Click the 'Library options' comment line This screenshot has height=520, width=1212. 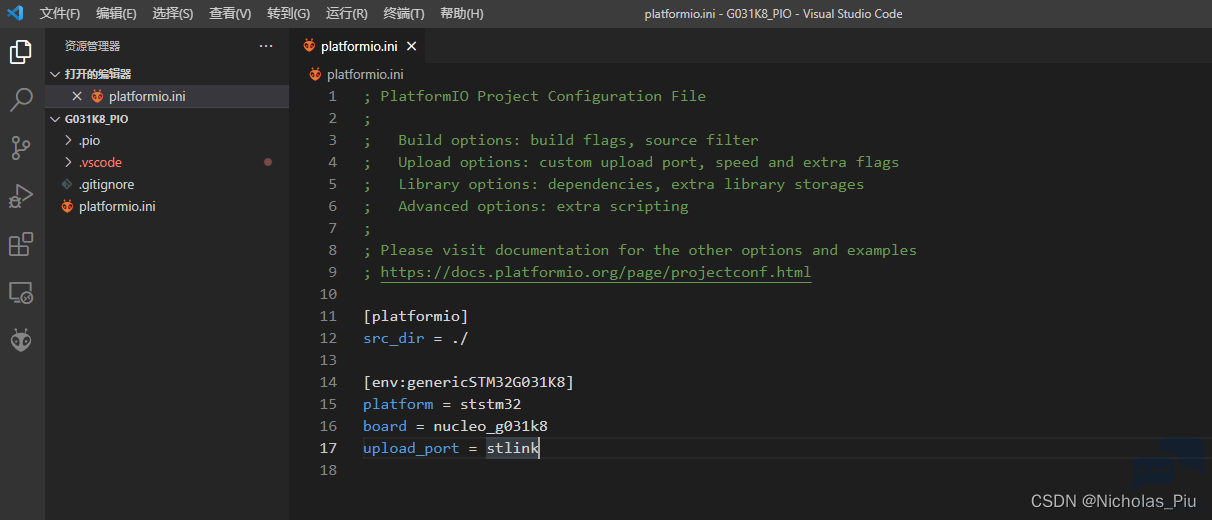click(613, 184)
